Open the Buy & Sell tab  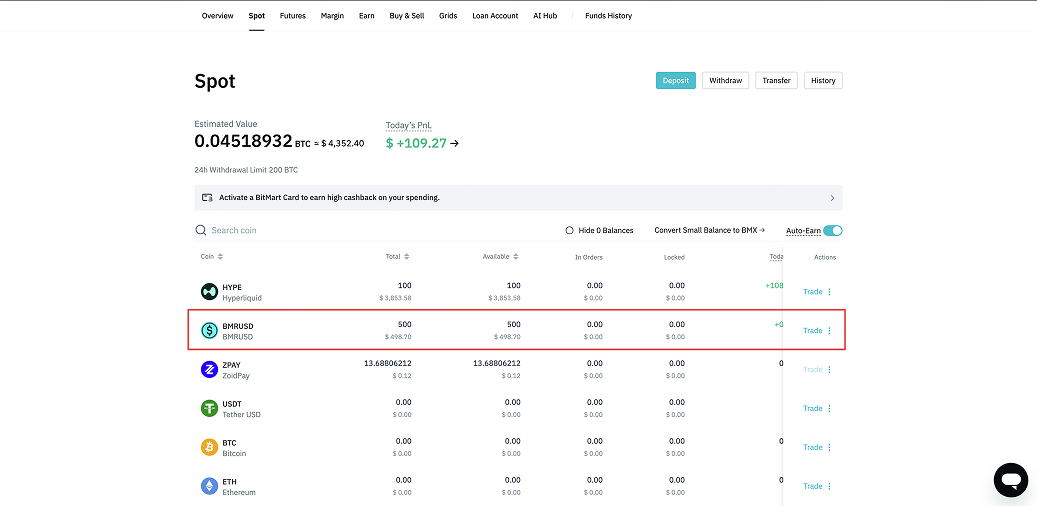pyautogui.click(x=407, y=16)
